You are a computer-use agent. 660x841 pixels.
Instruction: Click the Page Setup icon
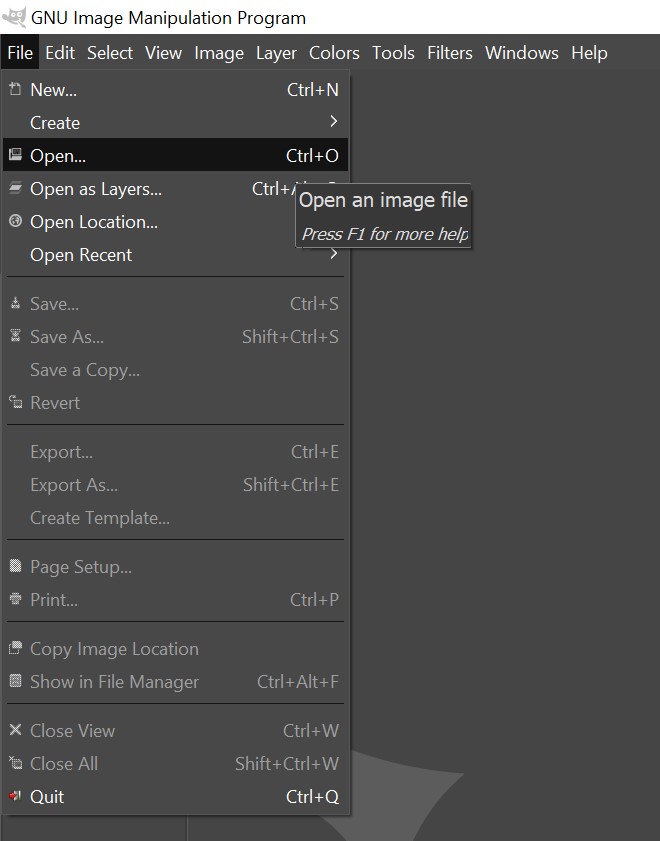[x=16, y=566]
